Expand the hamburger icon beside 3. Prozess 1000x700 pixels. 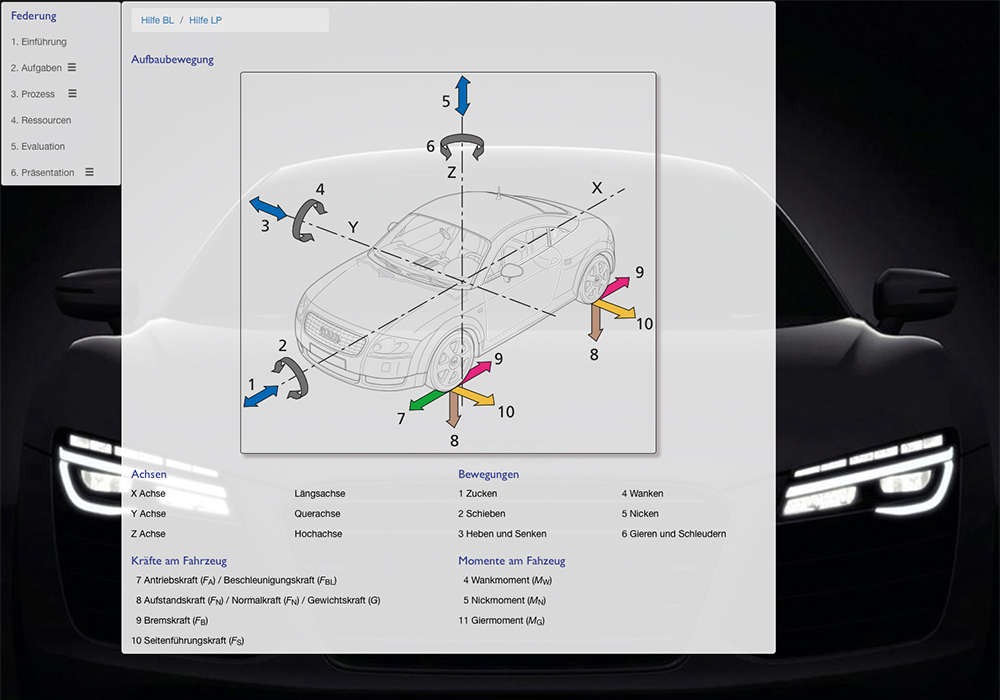(72, 94)
